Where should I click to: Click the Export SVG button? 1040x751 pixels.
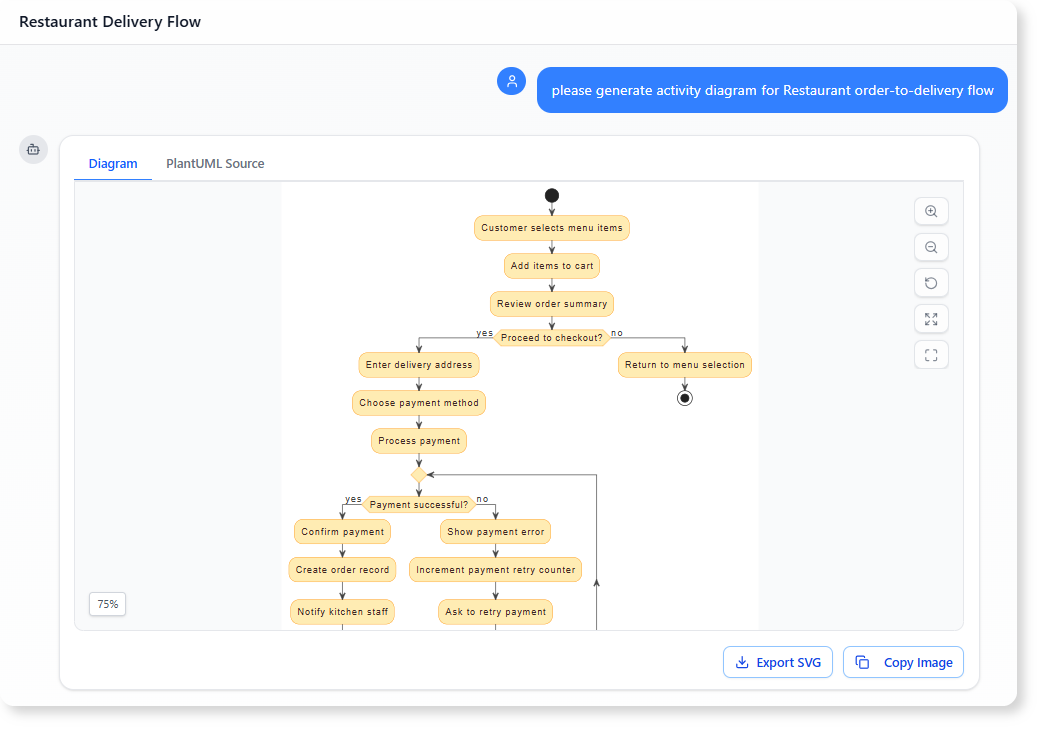778,662
